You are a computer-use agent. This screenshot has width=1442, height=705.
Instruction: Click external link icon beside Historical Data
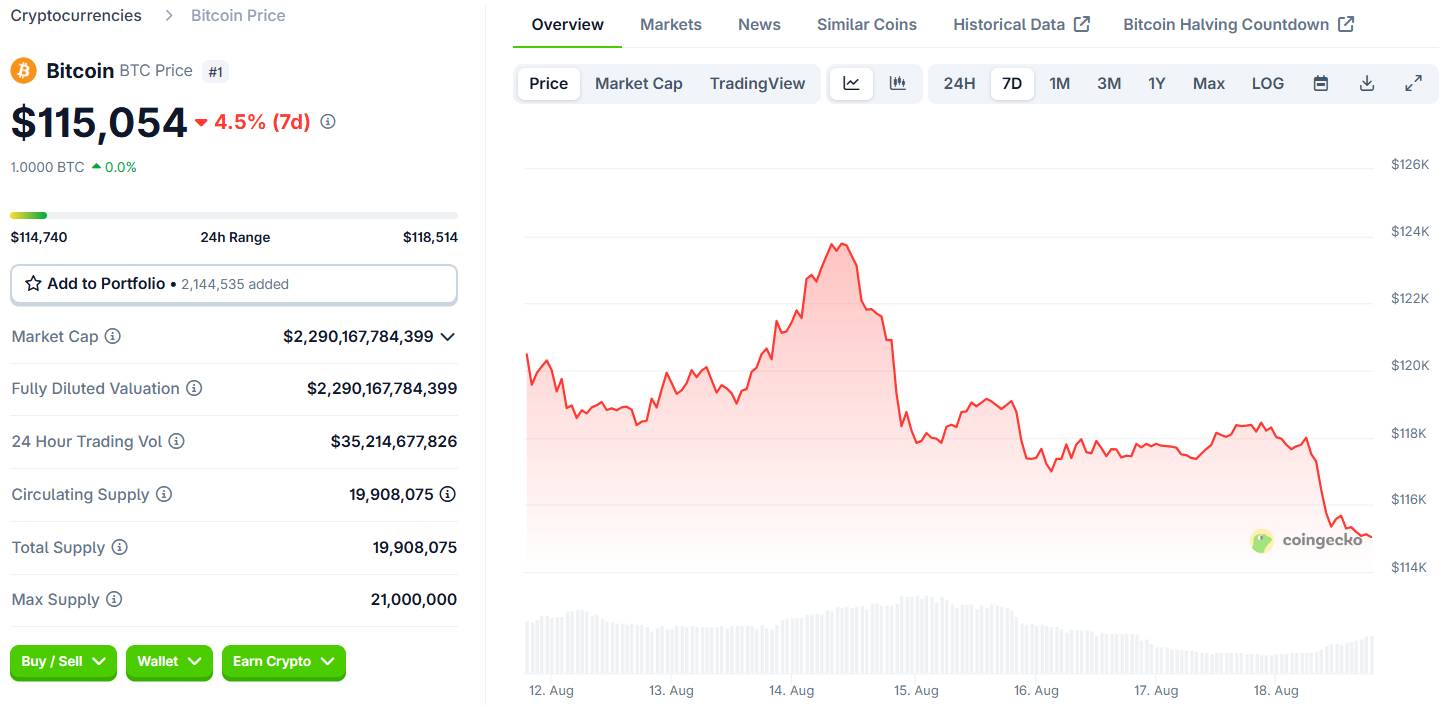pyautogui.click(x=1082, y=24)
